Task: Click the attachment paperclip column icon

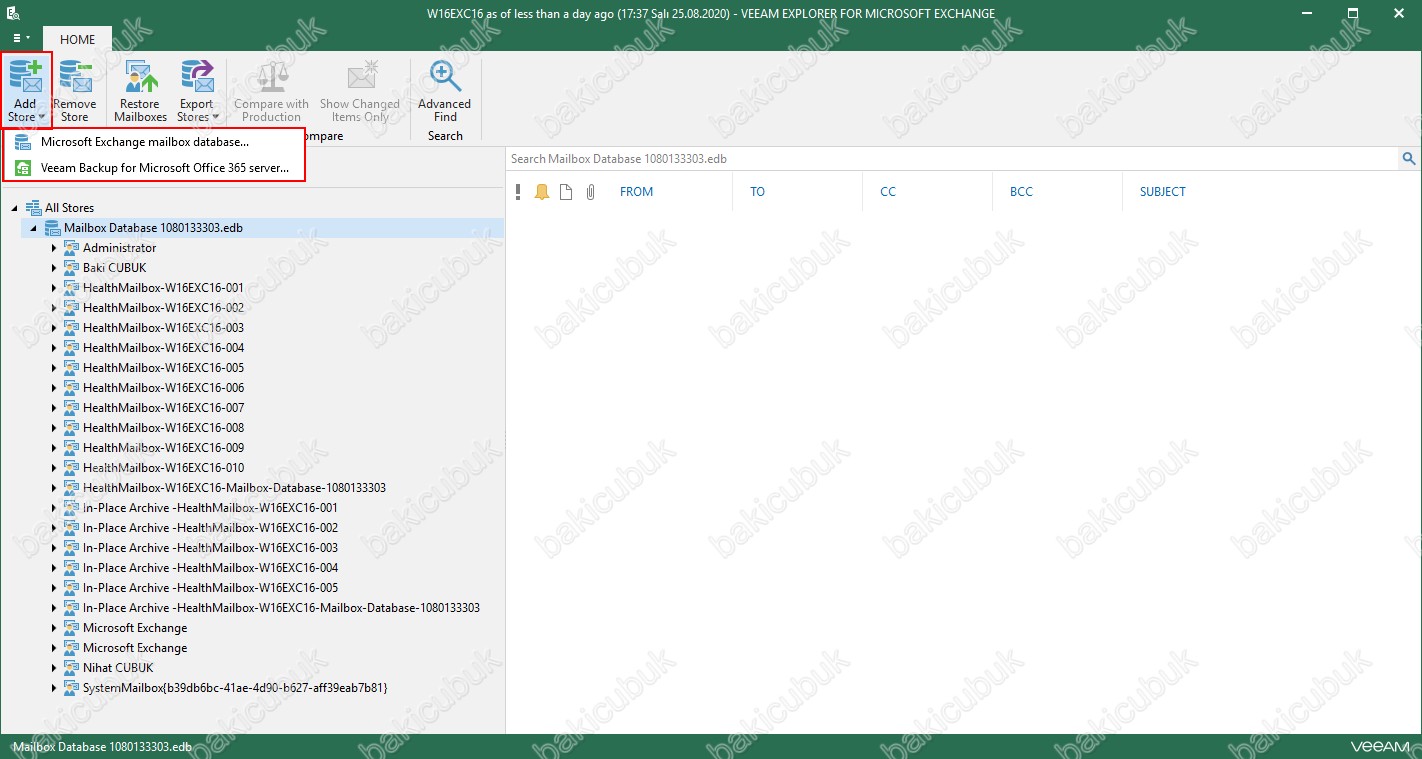Action: tap(590, 192)
